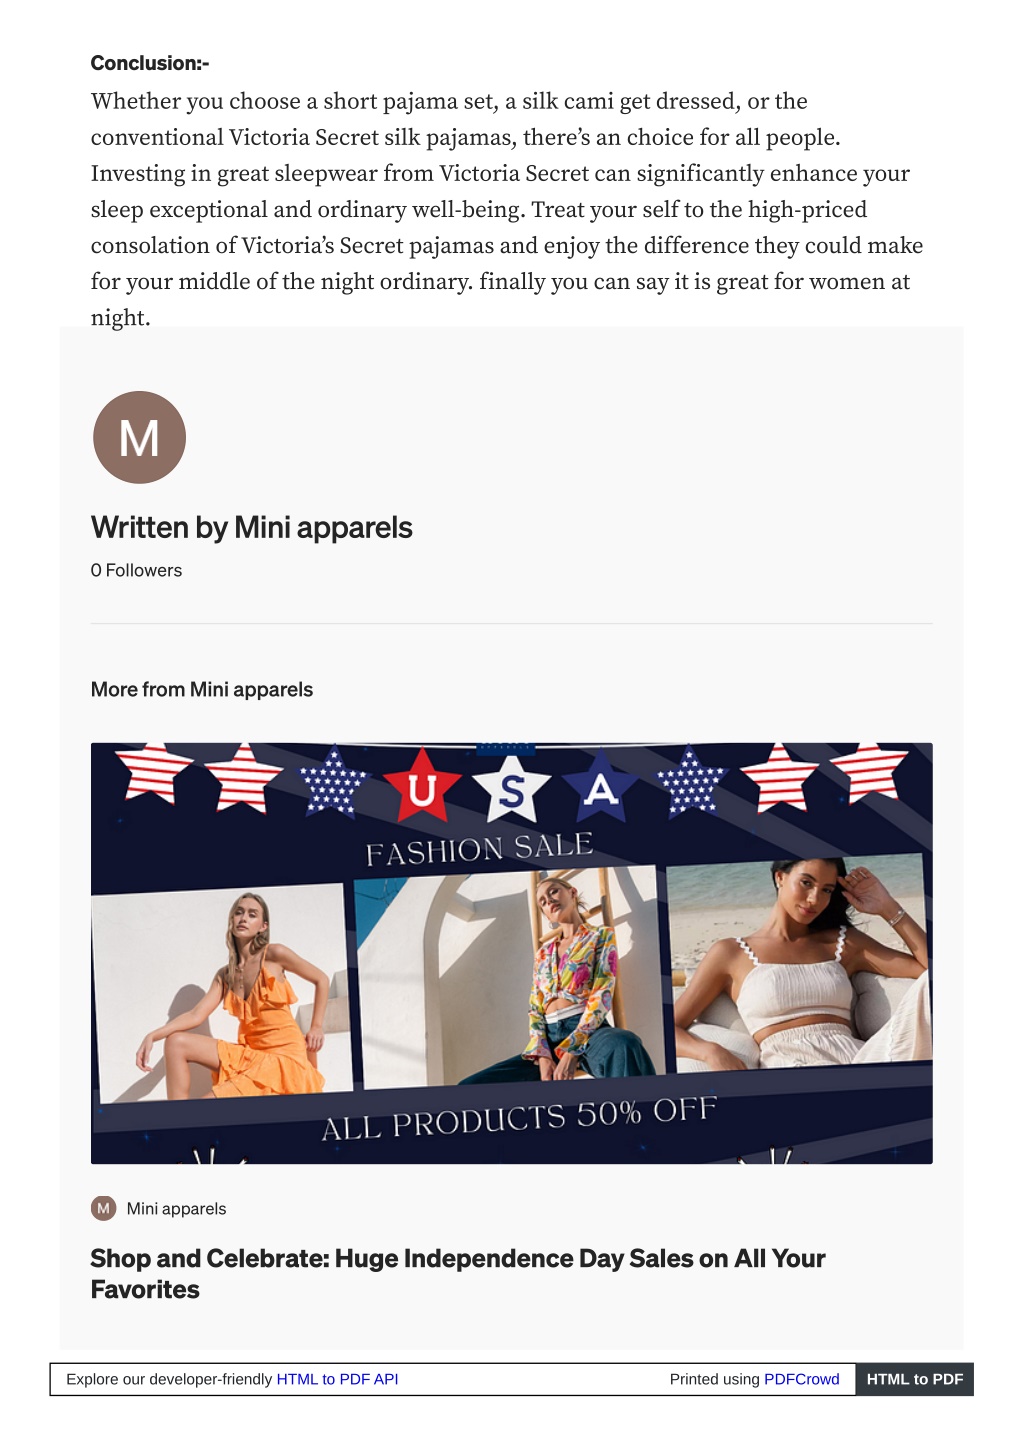
Task: Click the All Products 50% Off text
Action: [x=519, y=1118]
